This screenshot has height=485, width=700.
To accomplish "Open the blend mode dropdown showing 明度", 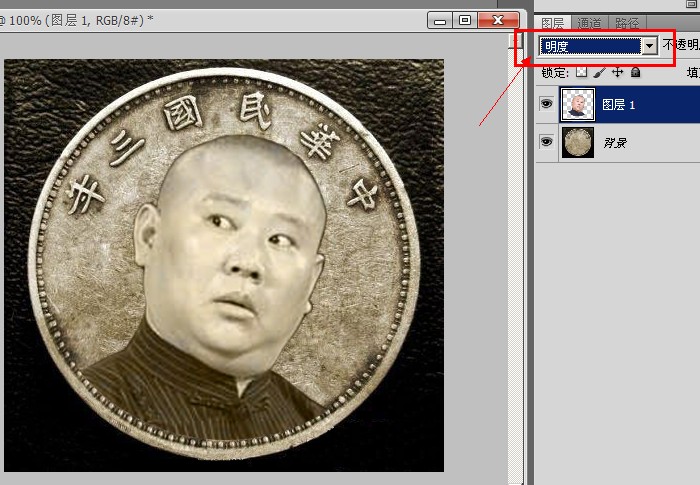I will pyautogui.click(x=598, y=46).
